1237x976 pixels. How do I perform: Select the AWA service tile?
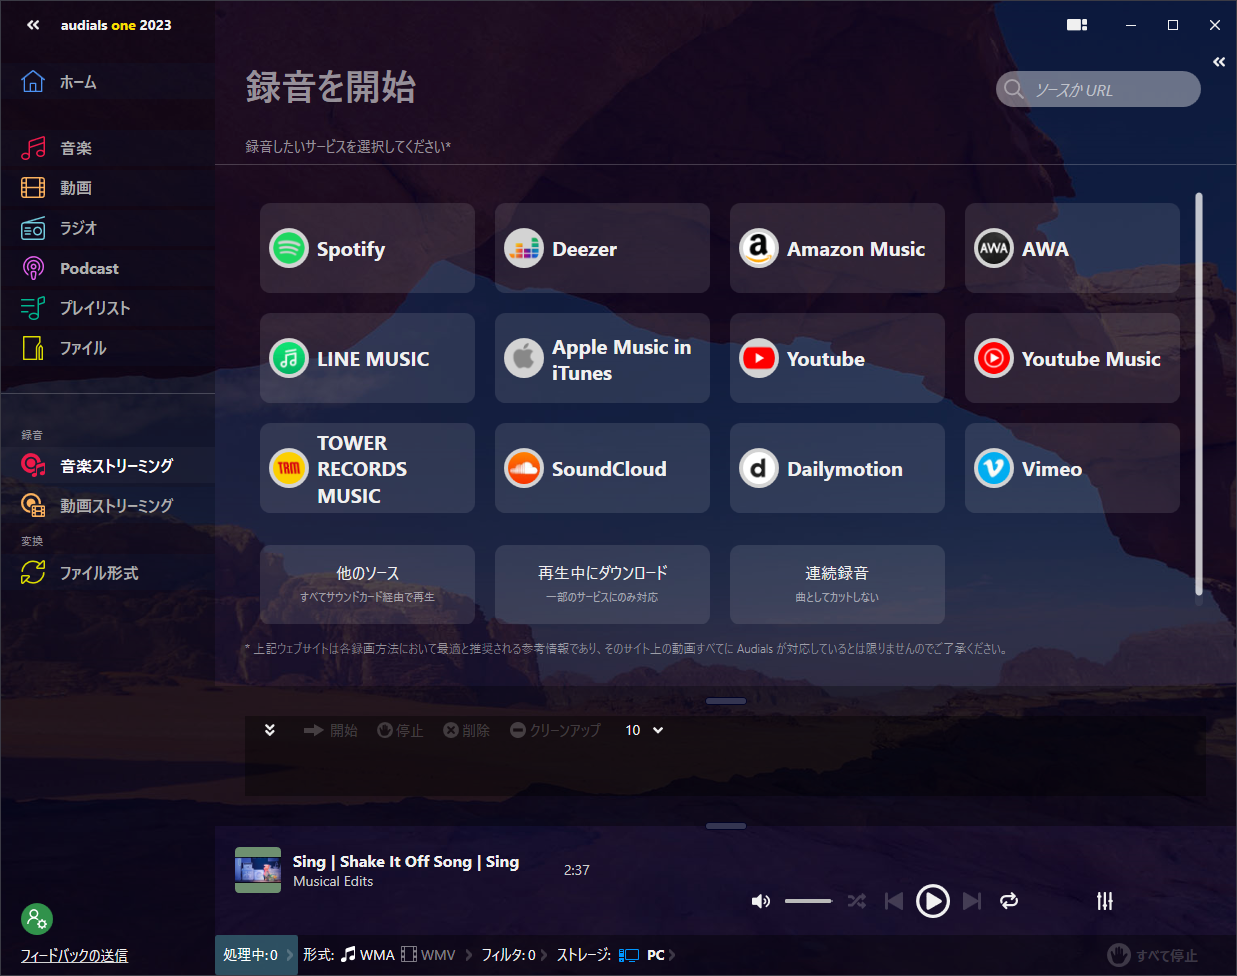[x=1072, y=248]
